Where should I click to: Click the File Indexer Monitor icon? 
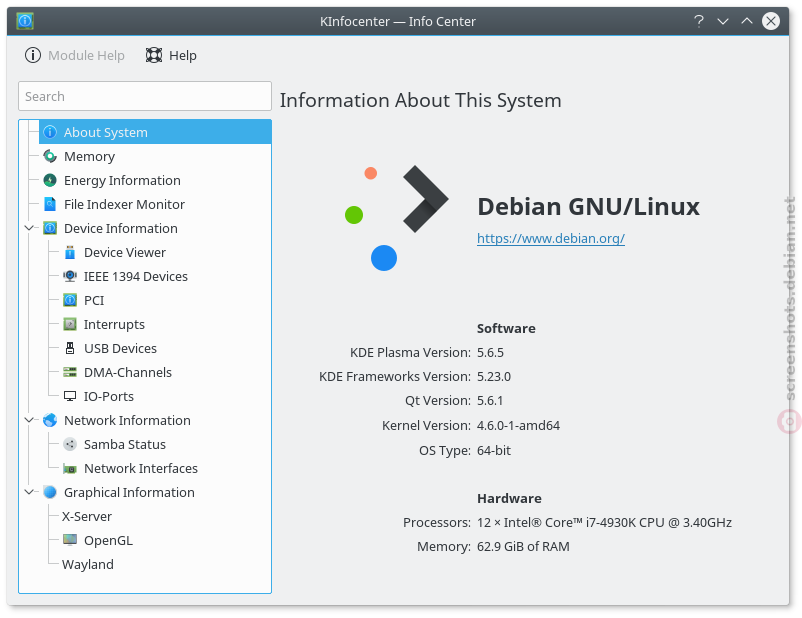(50, 204)
